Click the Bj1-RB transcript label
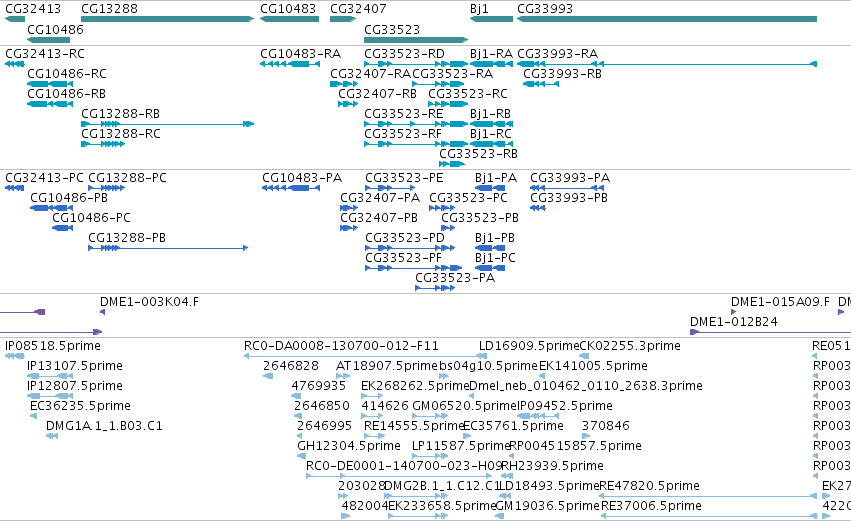This screenshot has width=851, height=521. pyautogui.click(x=491, y=114)
